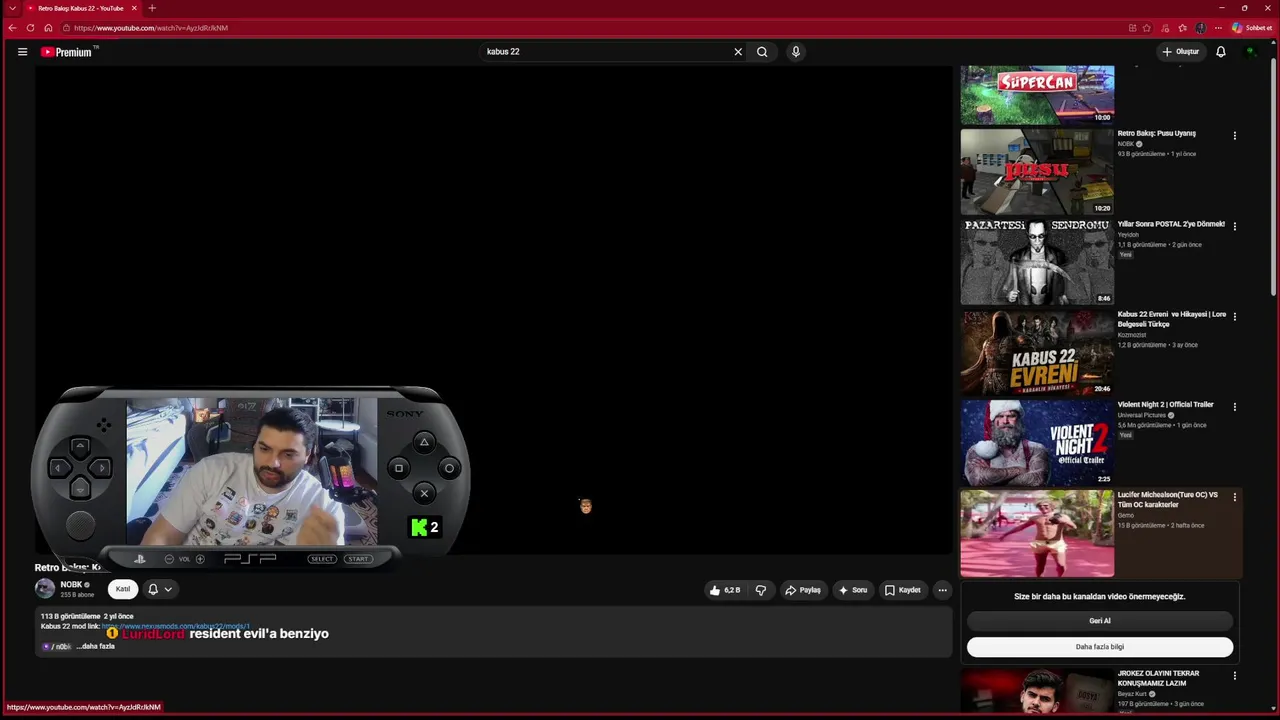This screenshot has height=720, width=1280.
Task: Click the magnifier search button
Action: click(762, 52)
